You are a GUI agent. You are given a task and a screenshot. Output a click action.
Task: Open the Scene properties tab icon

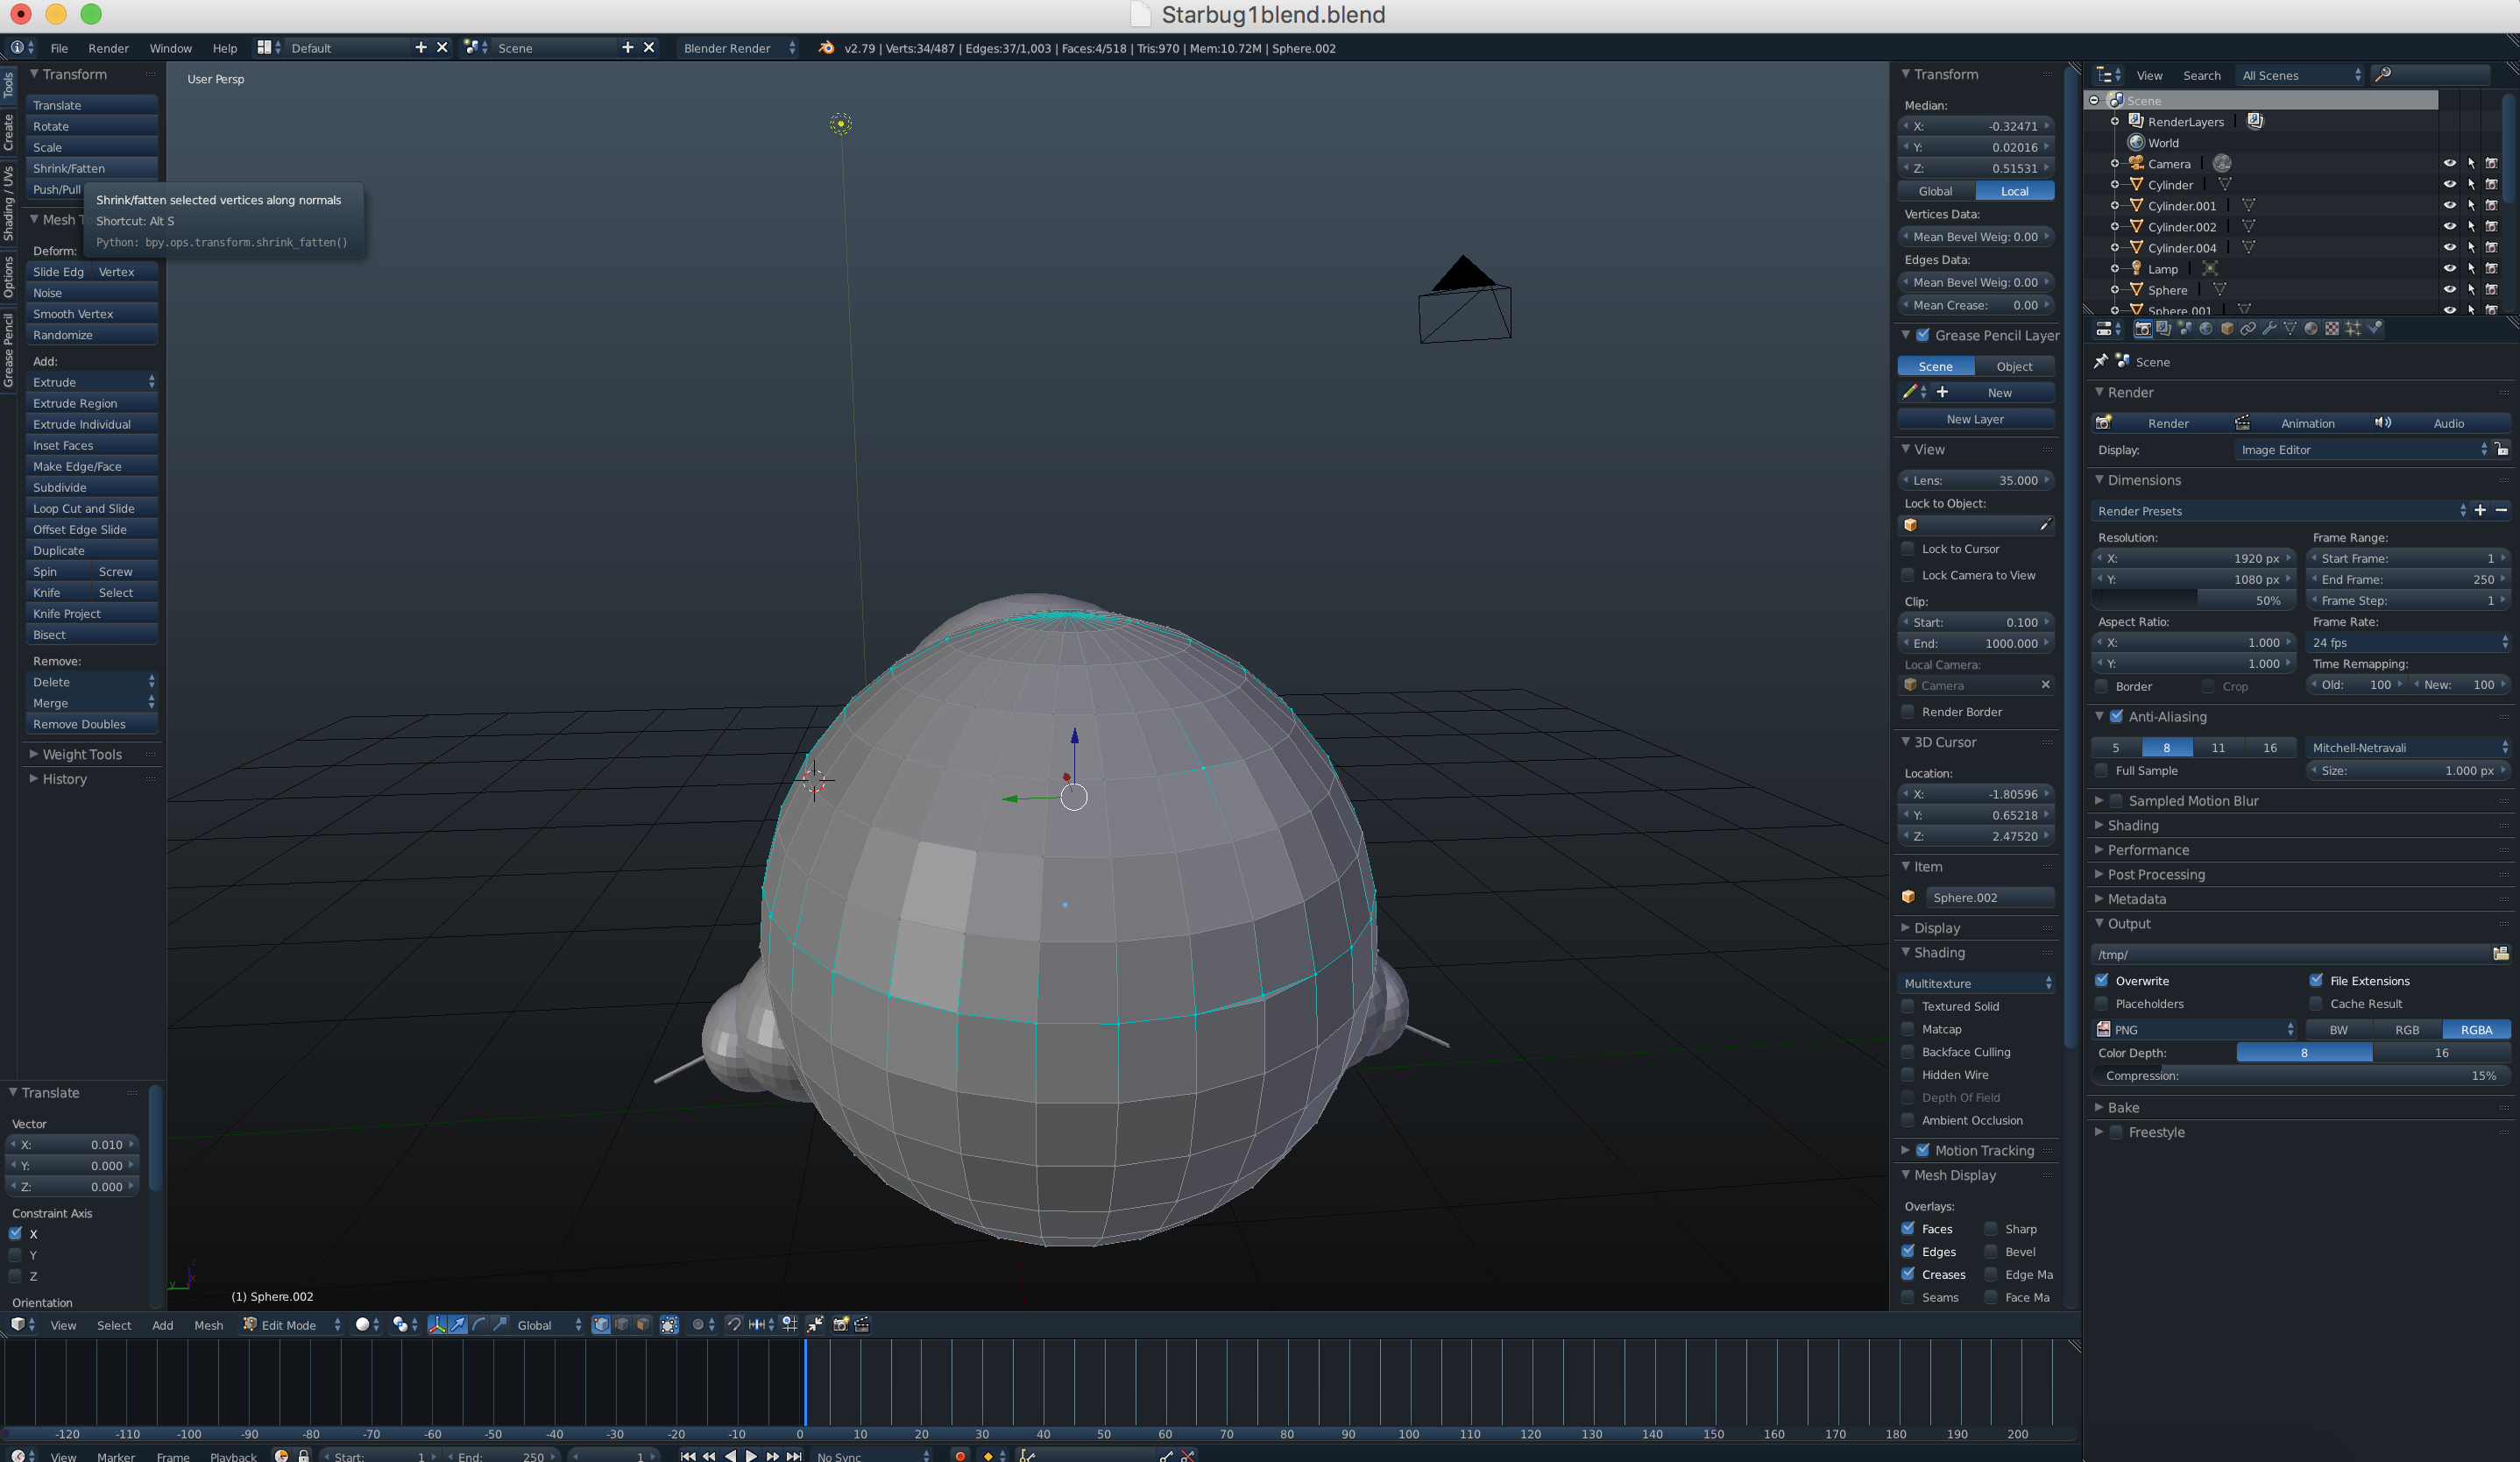click(2184, 328)
